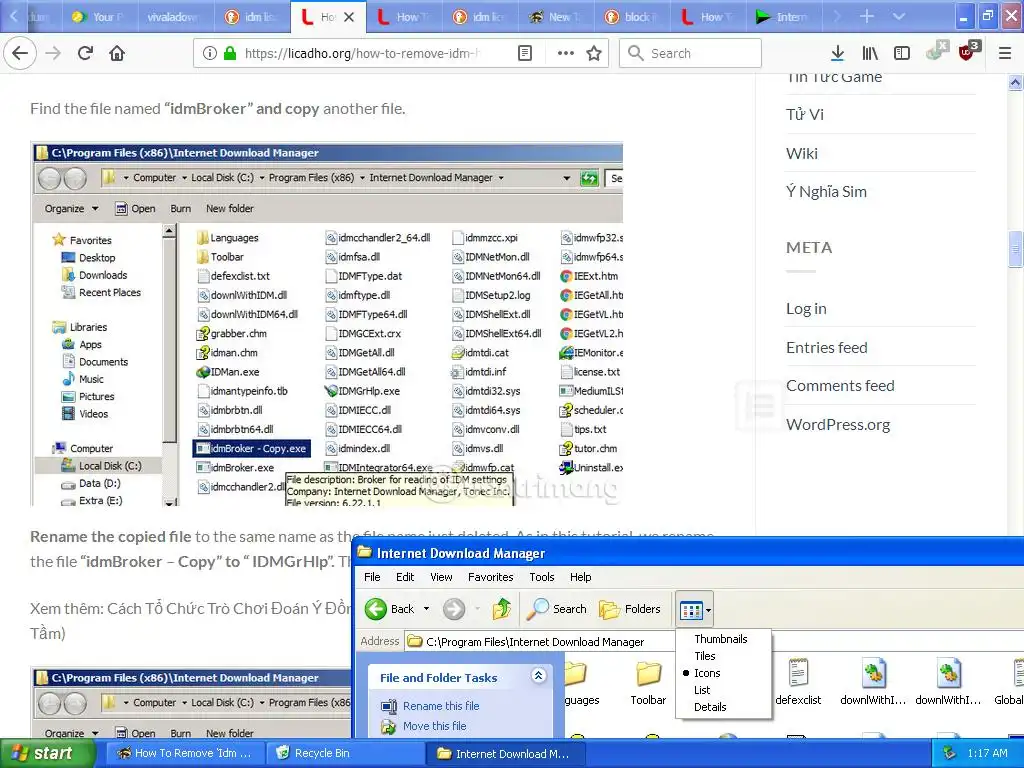Open the Firefox hamburger menu
Screen dimensions: 1024x768
1004,53
